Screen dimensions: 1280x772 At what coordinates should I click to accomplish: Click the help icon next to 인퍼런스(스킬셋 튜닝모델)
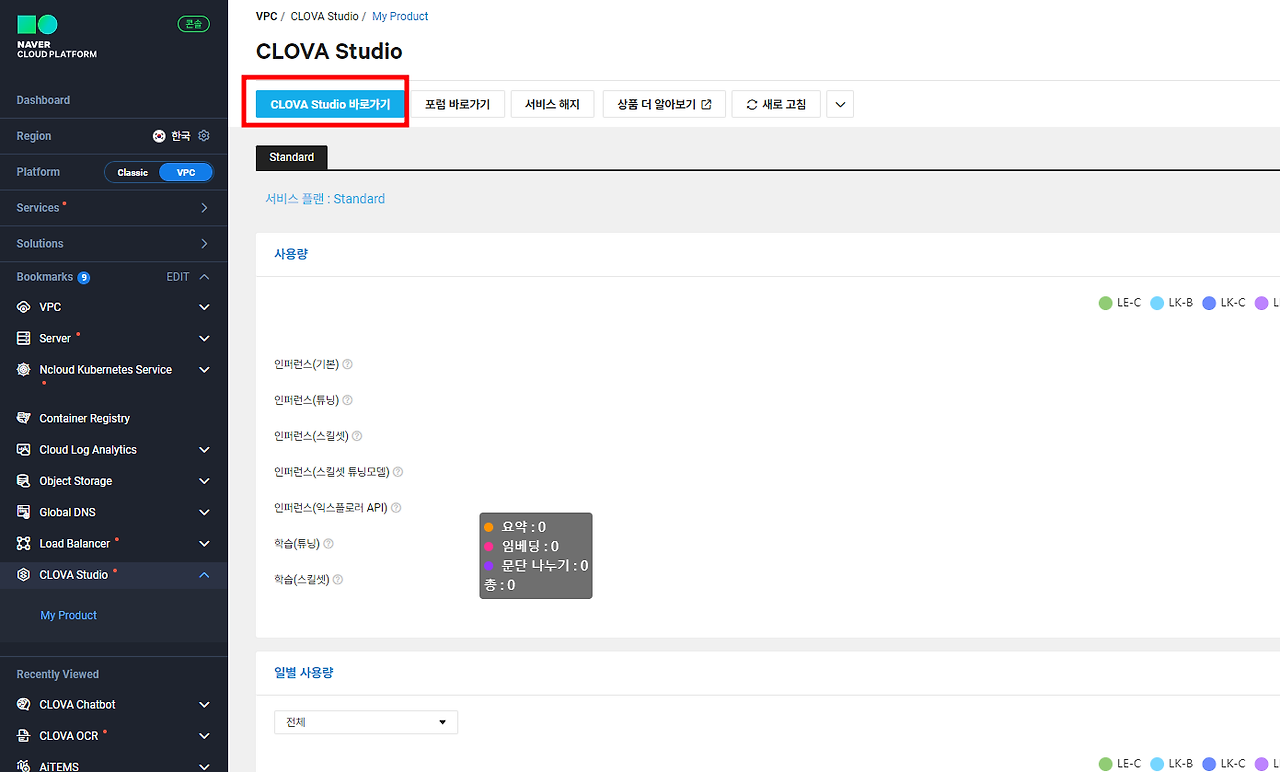click(398, 472)
